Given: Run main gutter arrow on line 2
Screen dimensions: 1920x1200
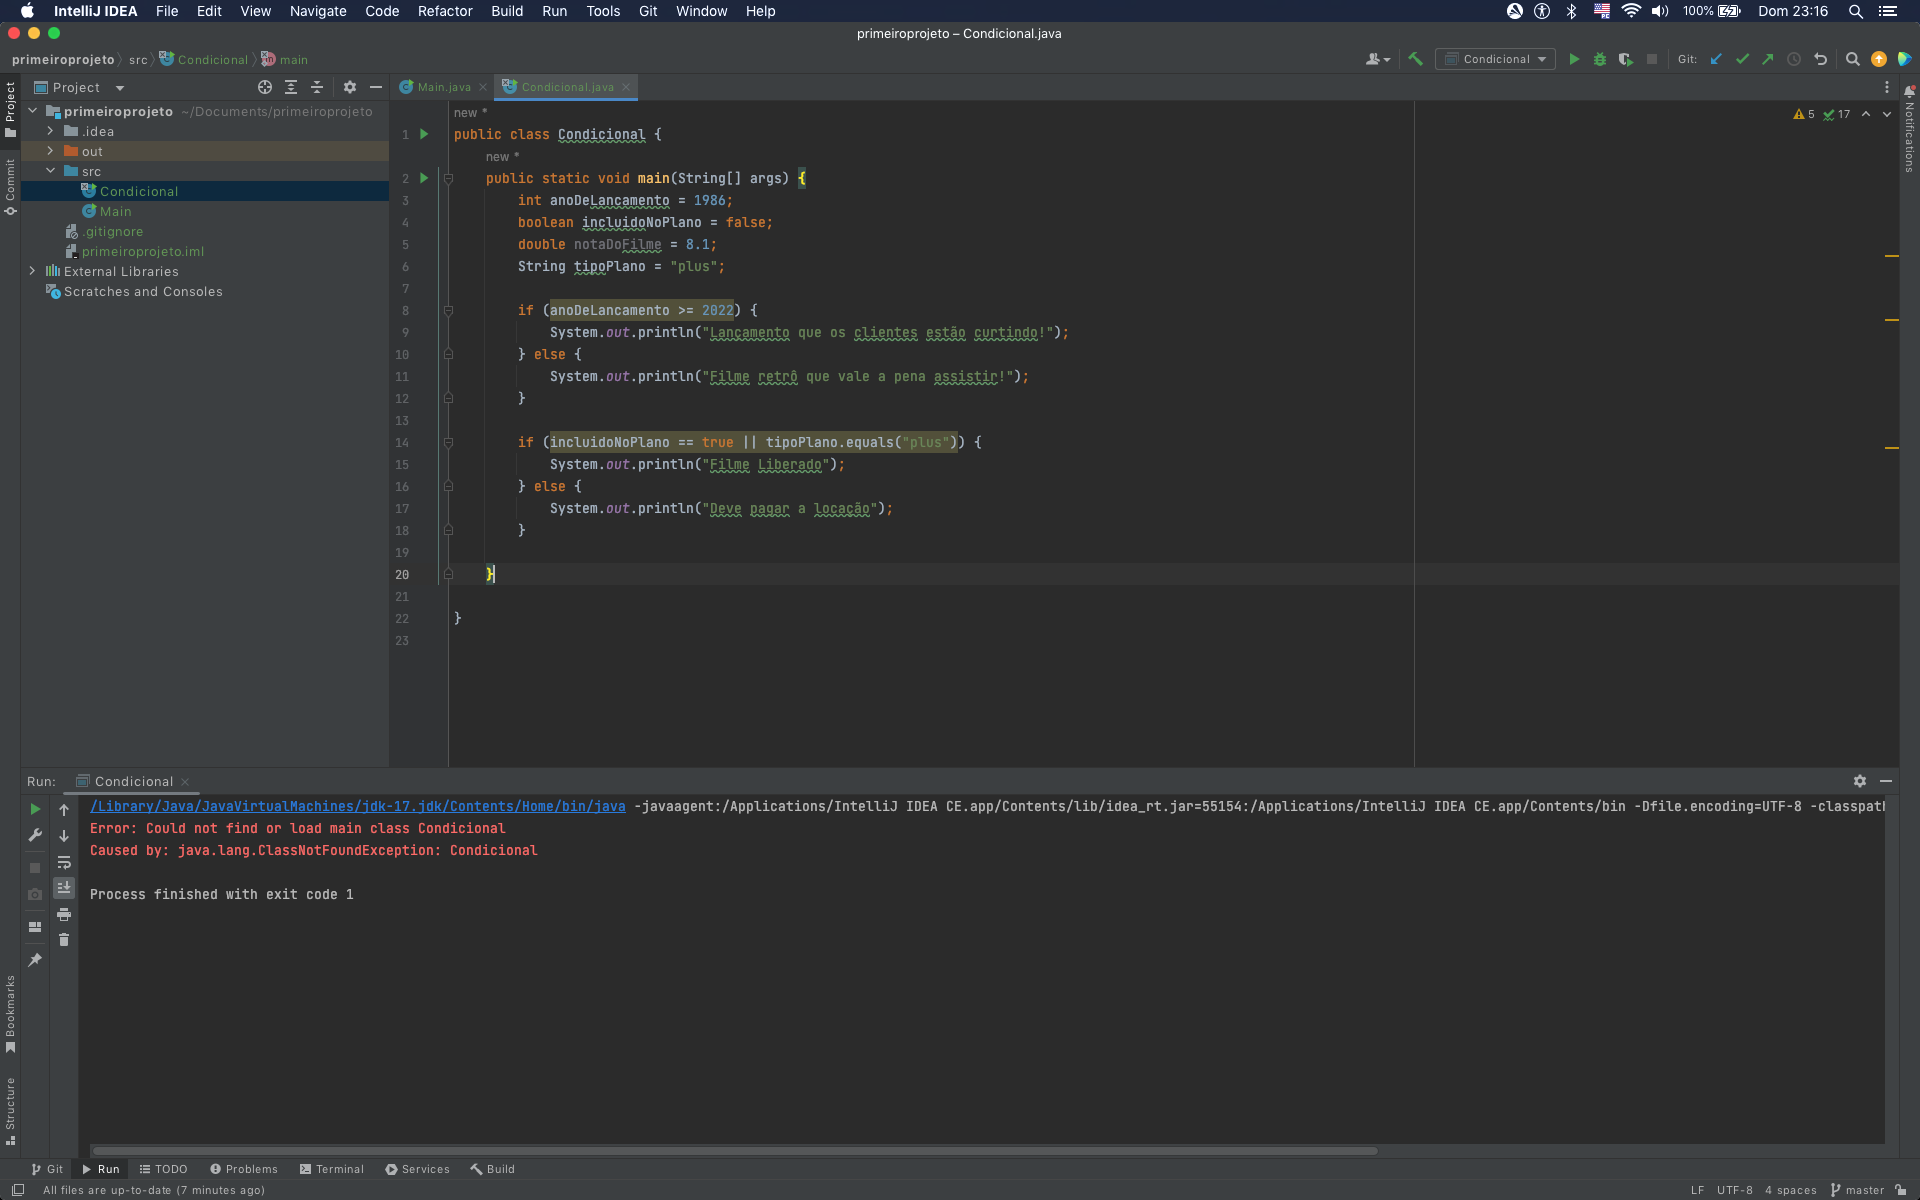Looking at the screenshot, I should 424,178.
